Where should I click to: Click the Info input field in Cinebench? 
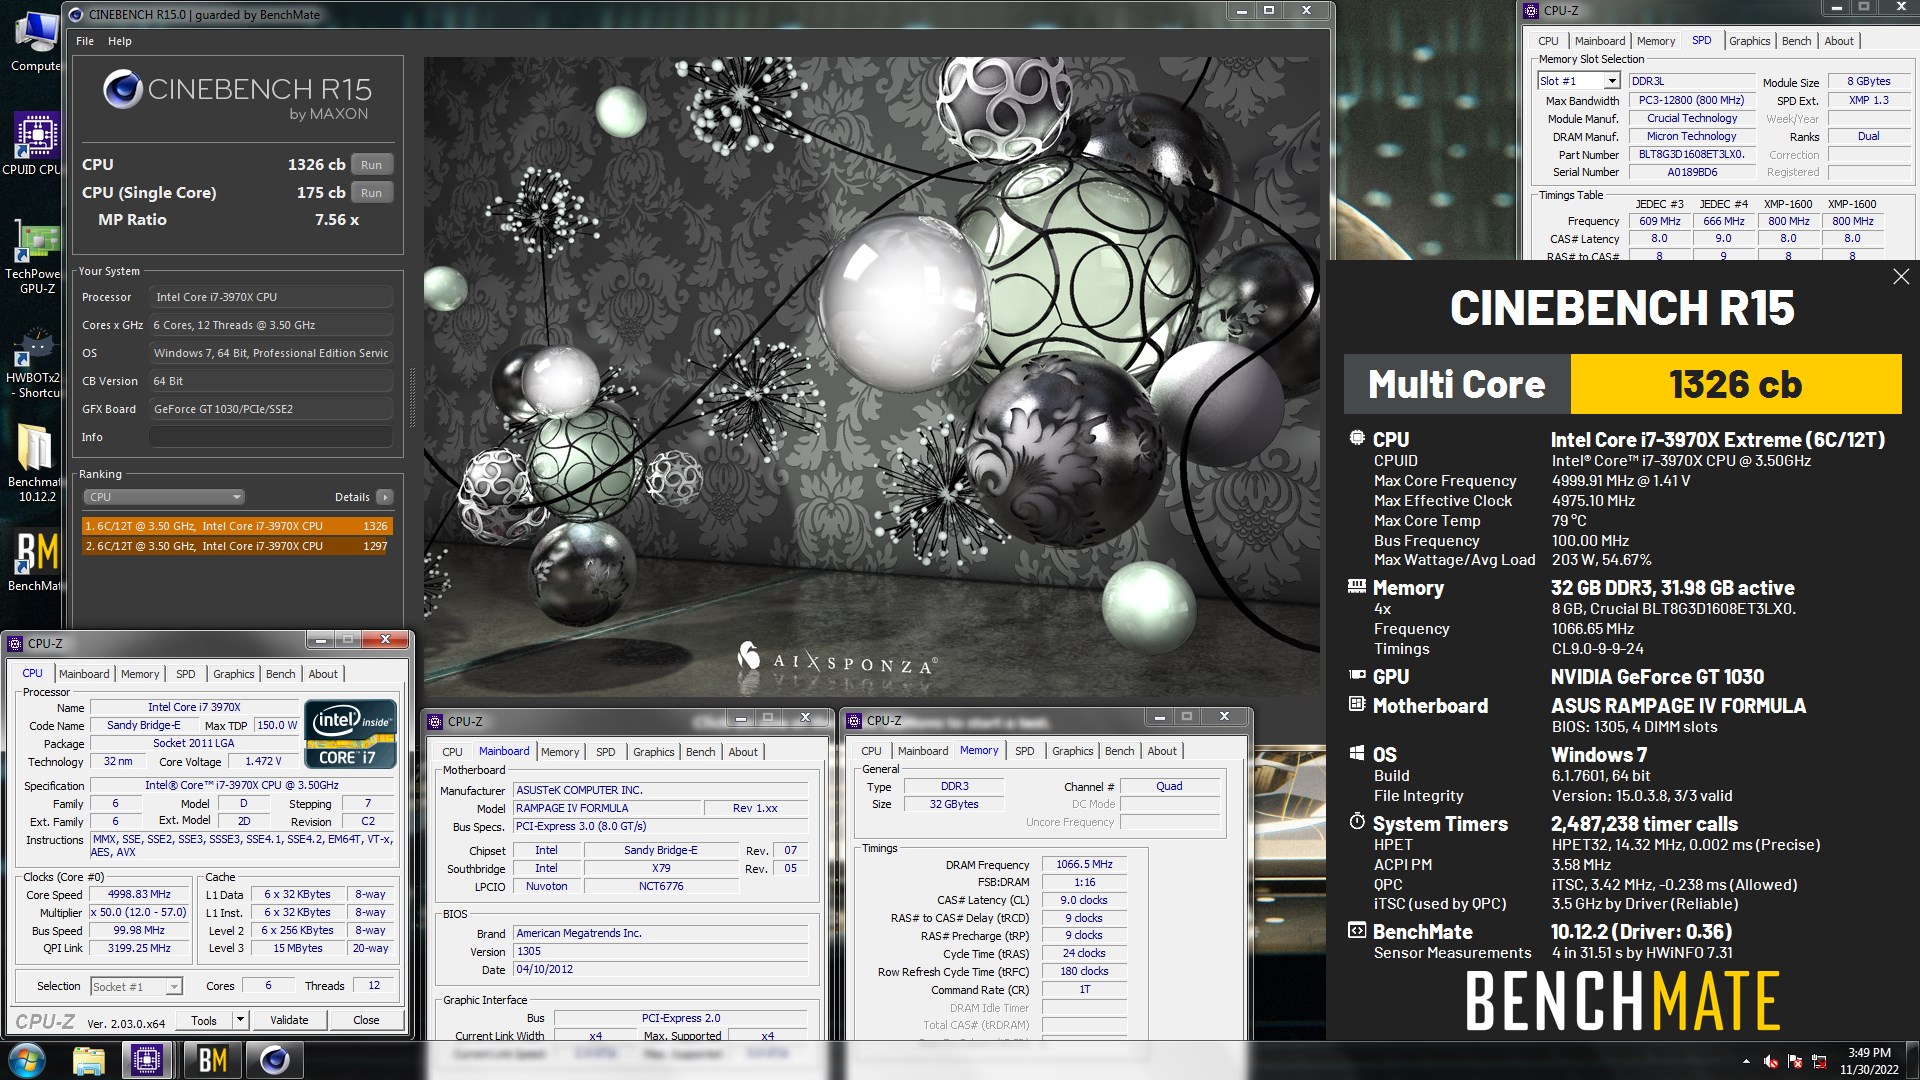270,437
